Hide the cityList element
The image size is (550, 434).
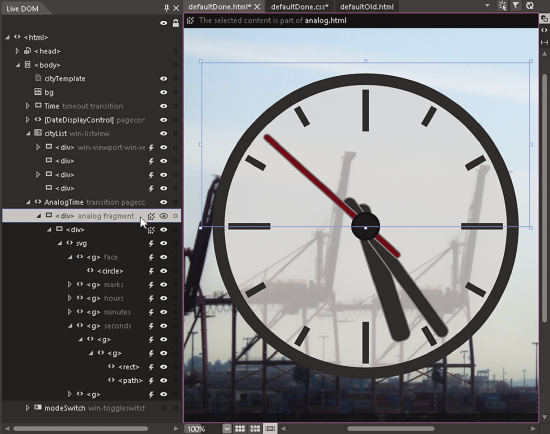coord(163,134)
